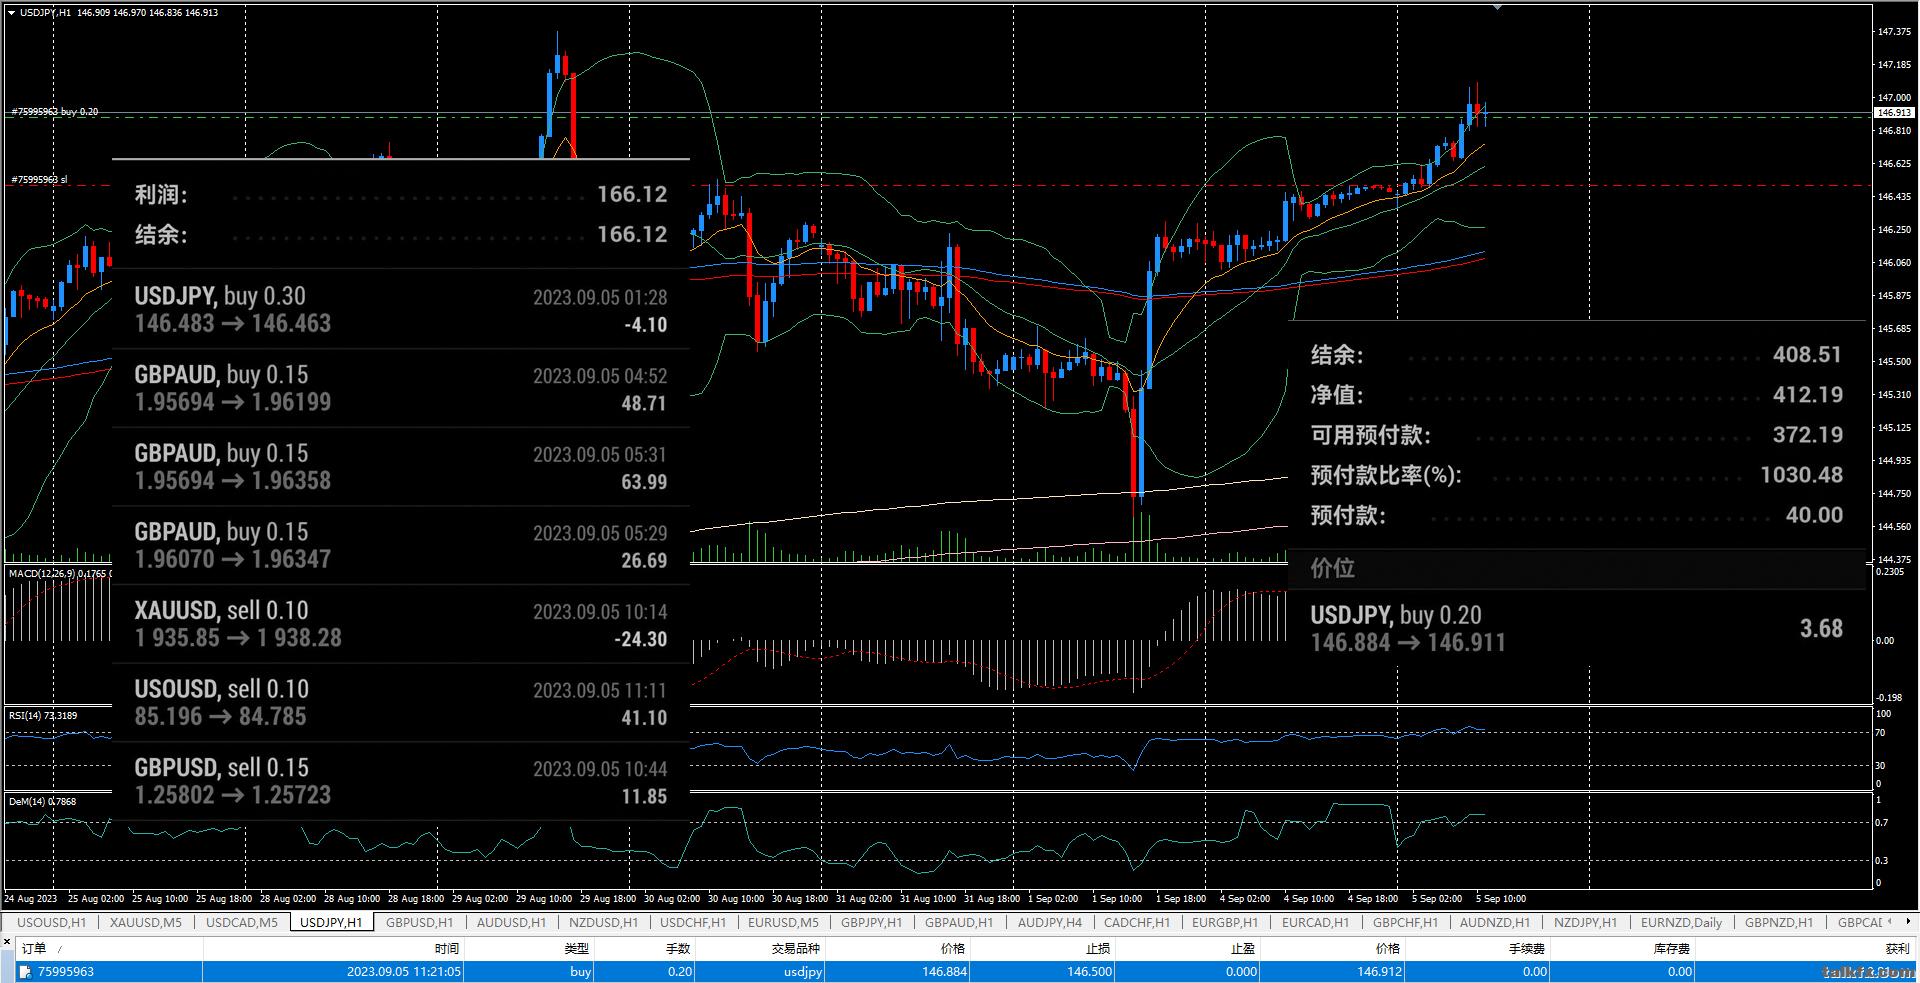Sort orders by 手续费 column header
1920x983 pixels.
click(x=1477, y=948)
